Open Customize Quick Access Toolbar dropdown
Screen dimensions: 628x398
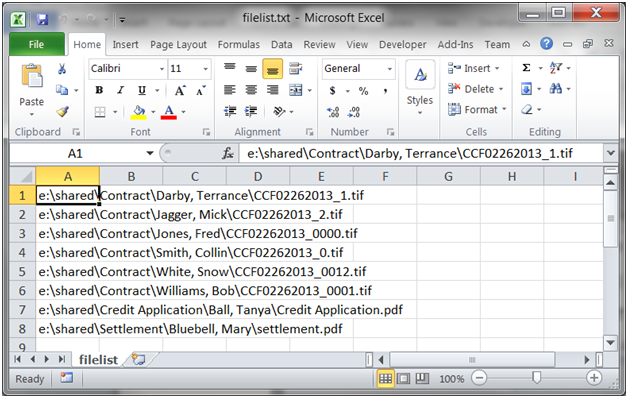[x=122, y=20]
